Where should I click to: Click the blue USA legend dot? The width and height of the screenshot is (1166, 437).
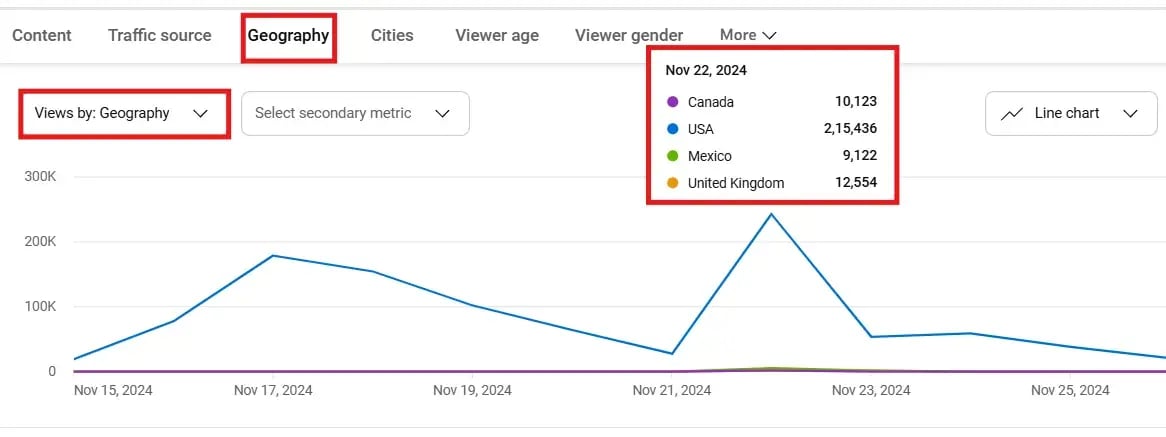(672, 129)
